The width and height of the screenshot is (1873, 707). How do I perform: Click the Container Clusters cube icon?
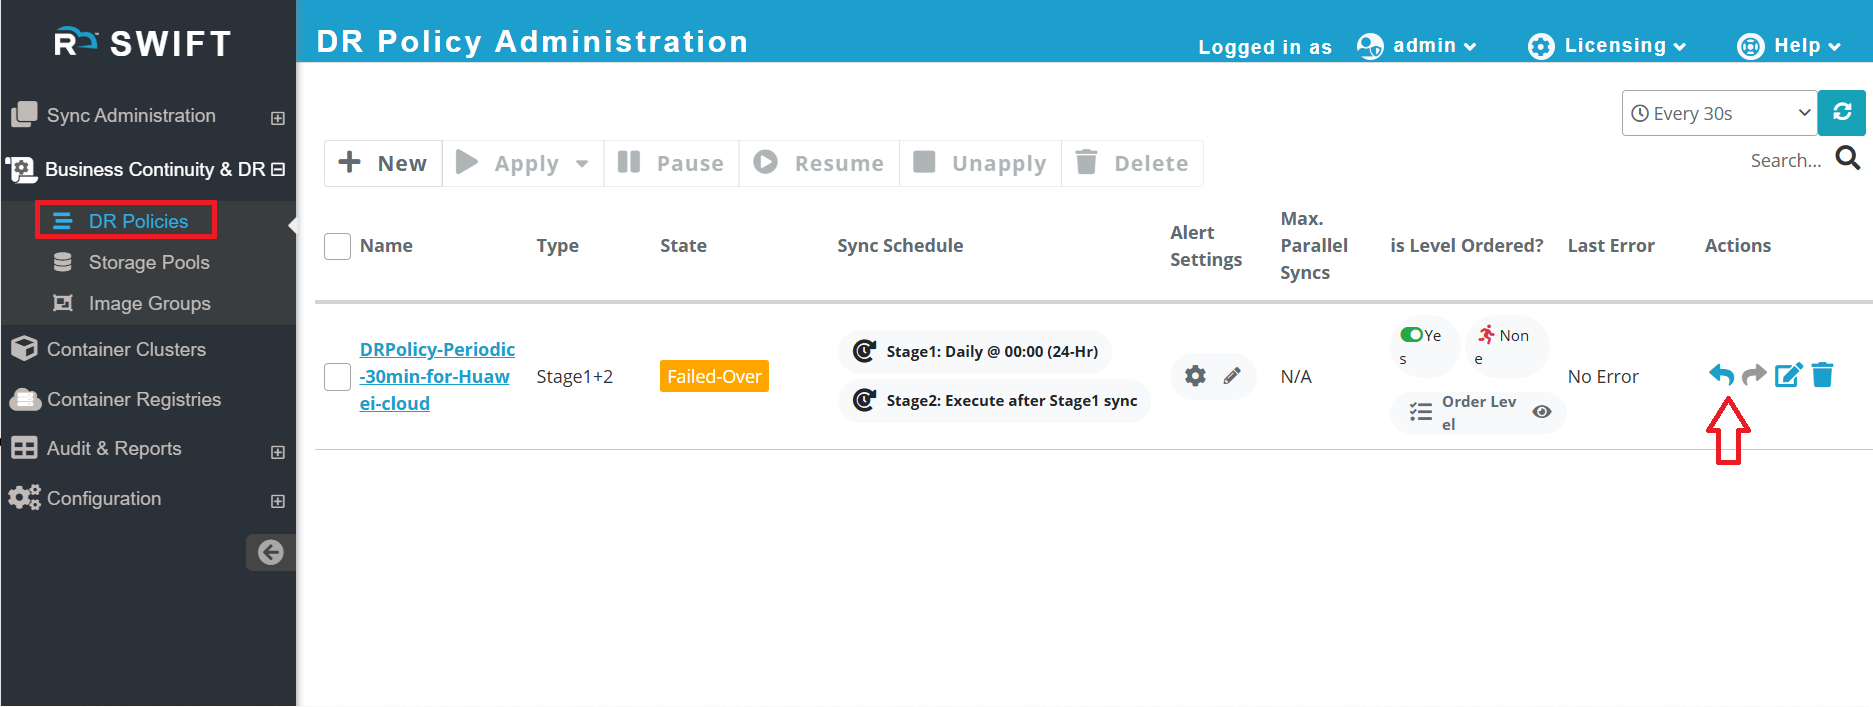click(x=24, y=349)
